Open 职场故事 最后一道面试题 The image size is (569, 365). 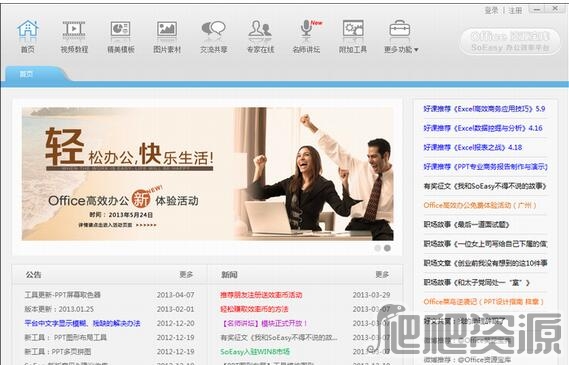[x=466, y=225]
